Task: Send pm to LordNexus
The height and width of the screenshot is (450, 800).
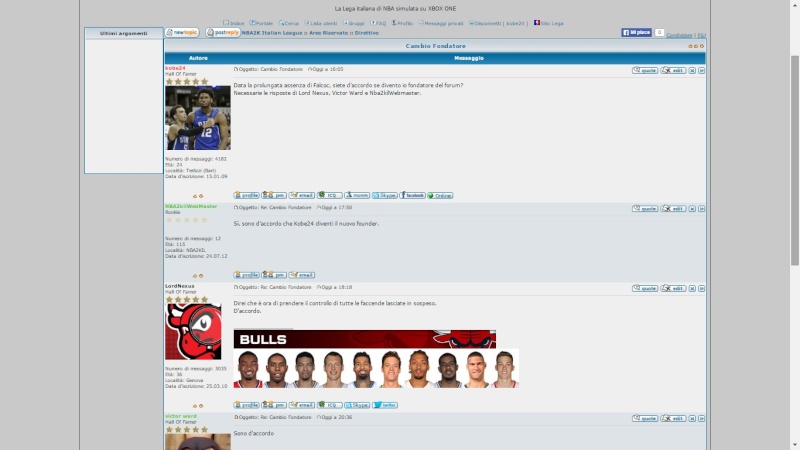Action: (274, 405)
